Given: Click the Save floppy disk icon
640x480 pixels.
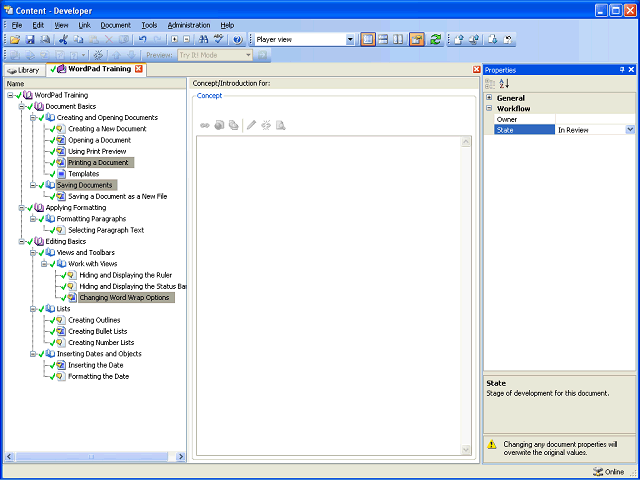Looking at the screenshot, I should [x=30, y=40].
